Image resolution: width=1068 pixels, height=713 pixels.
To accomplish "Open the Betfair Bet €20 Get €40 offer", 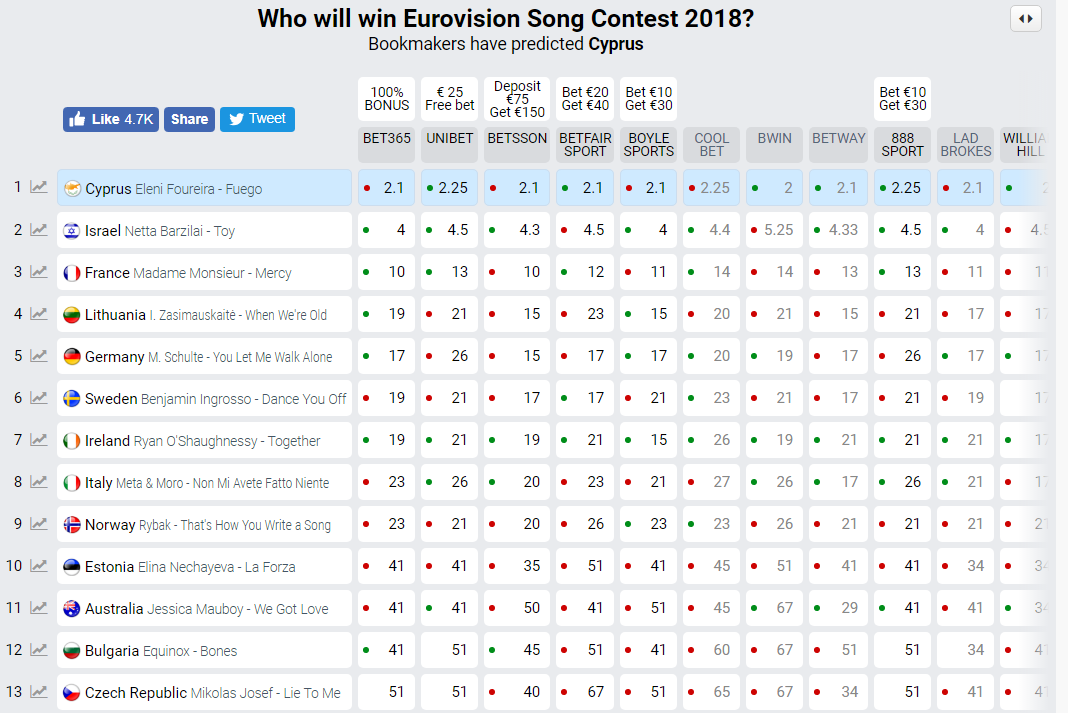I will click(x=585, y=99).
